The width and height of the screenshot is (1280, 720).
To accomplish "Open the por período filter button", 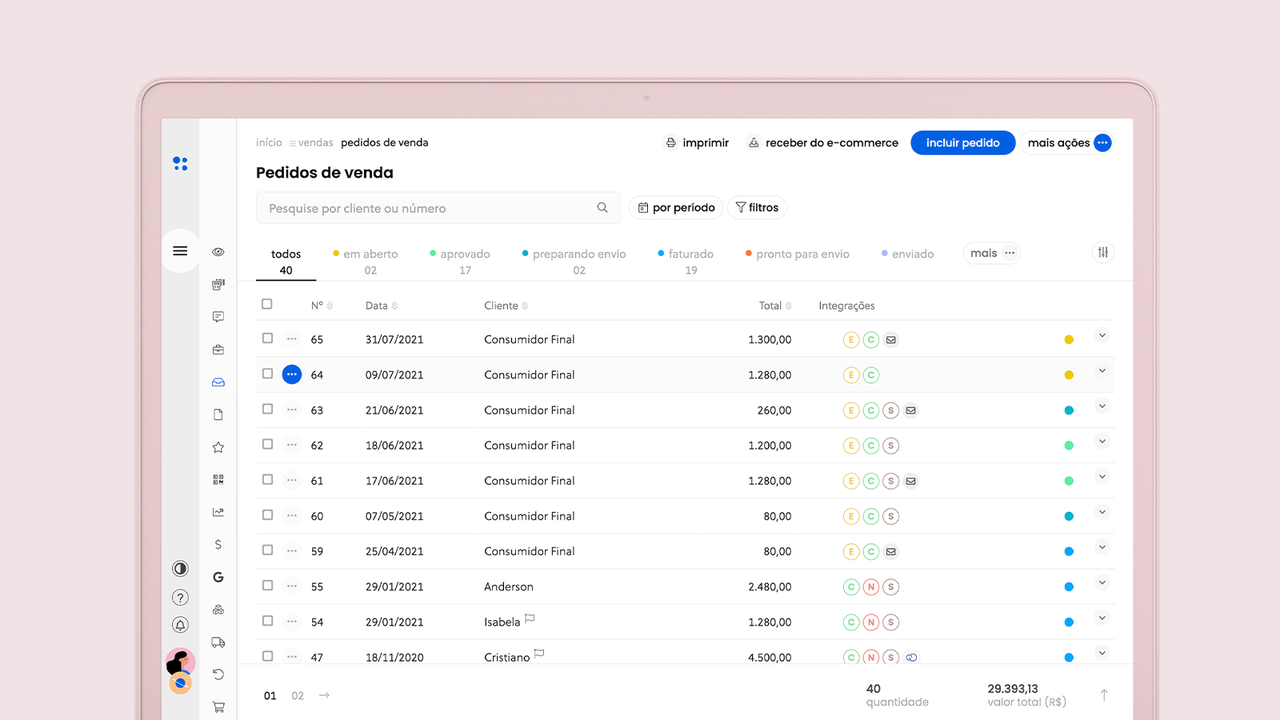I will pyautogui.click(x=676, y=208).
